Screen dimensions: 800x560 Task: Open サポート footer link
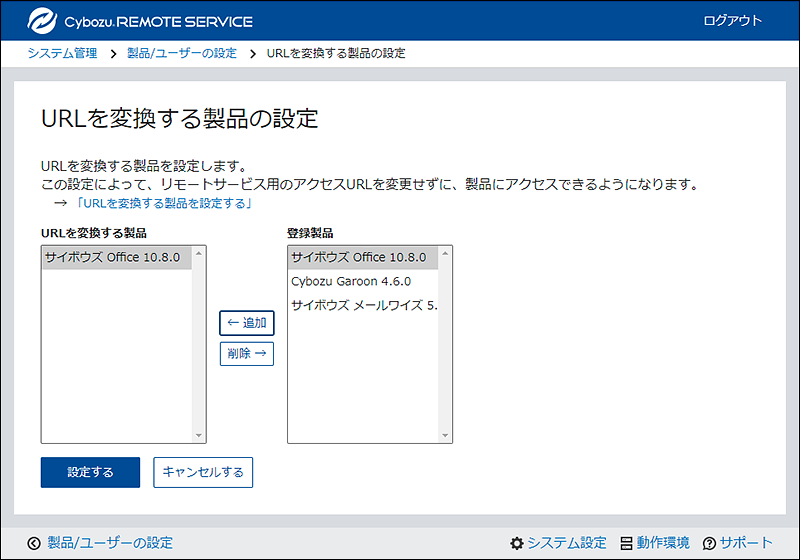[x=746, y=543]
